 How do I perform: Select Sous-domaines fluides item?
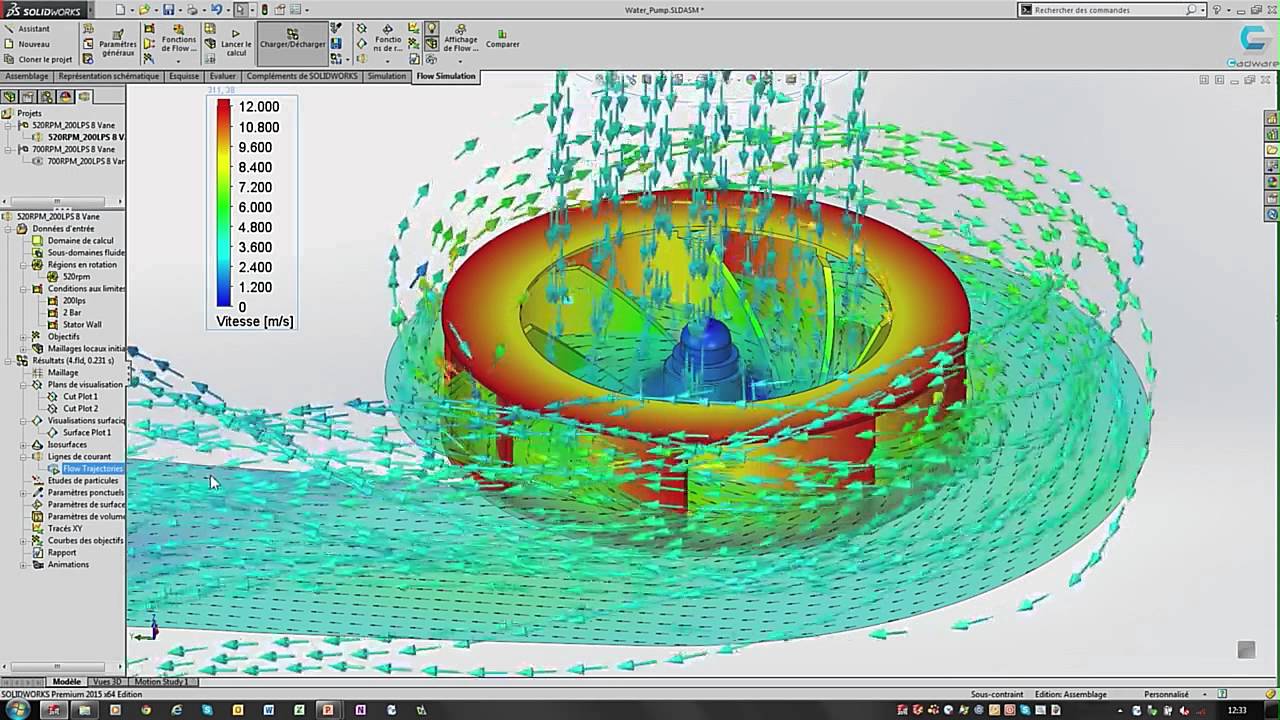[x=85, y=253]
